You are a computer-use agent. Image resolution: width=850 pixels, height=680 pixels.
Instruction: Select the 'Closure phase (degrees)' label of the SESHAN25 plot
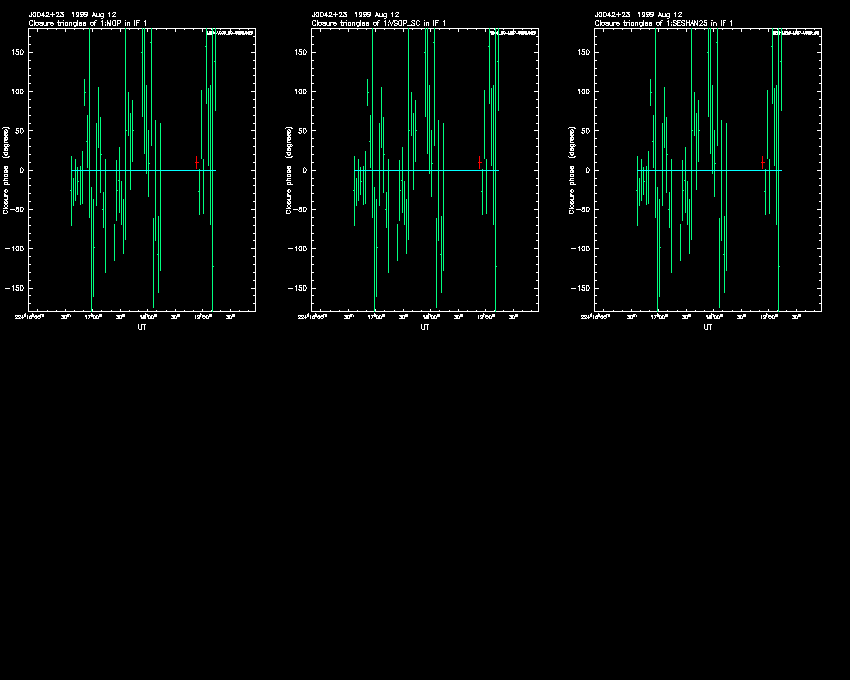572,170
